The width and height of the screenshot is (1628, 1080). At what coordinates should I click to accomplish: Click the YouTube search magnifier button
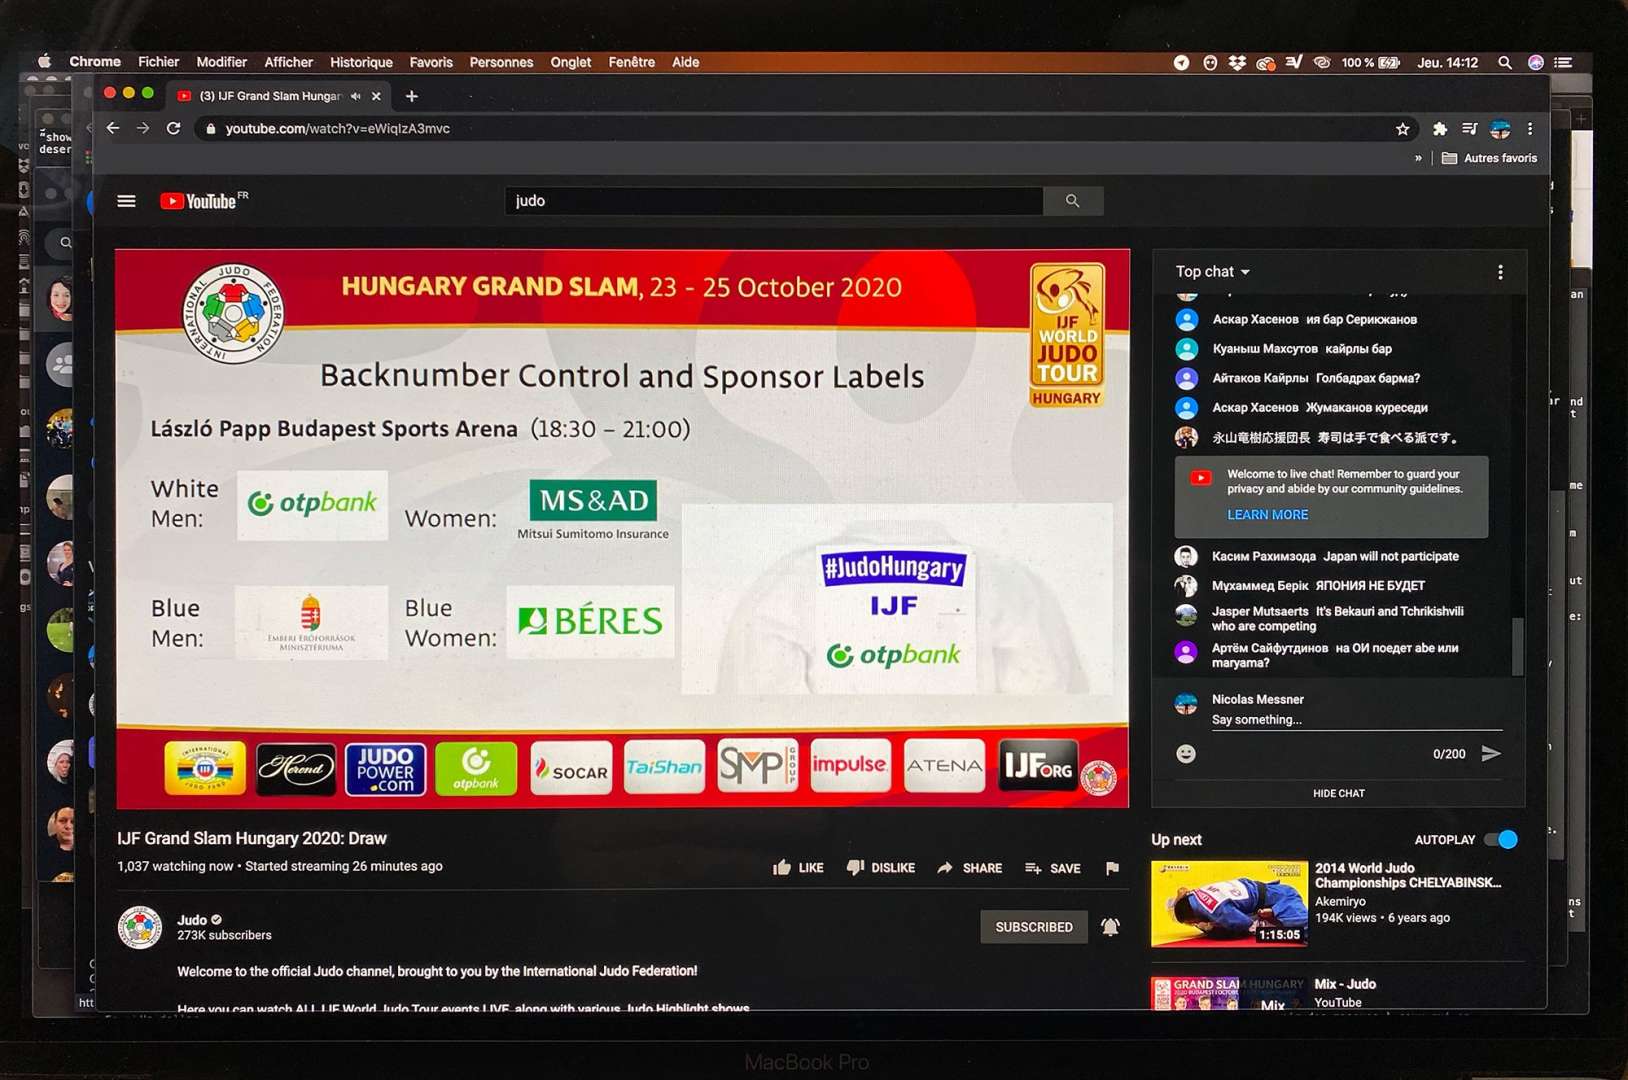(x=1073, y=201)
